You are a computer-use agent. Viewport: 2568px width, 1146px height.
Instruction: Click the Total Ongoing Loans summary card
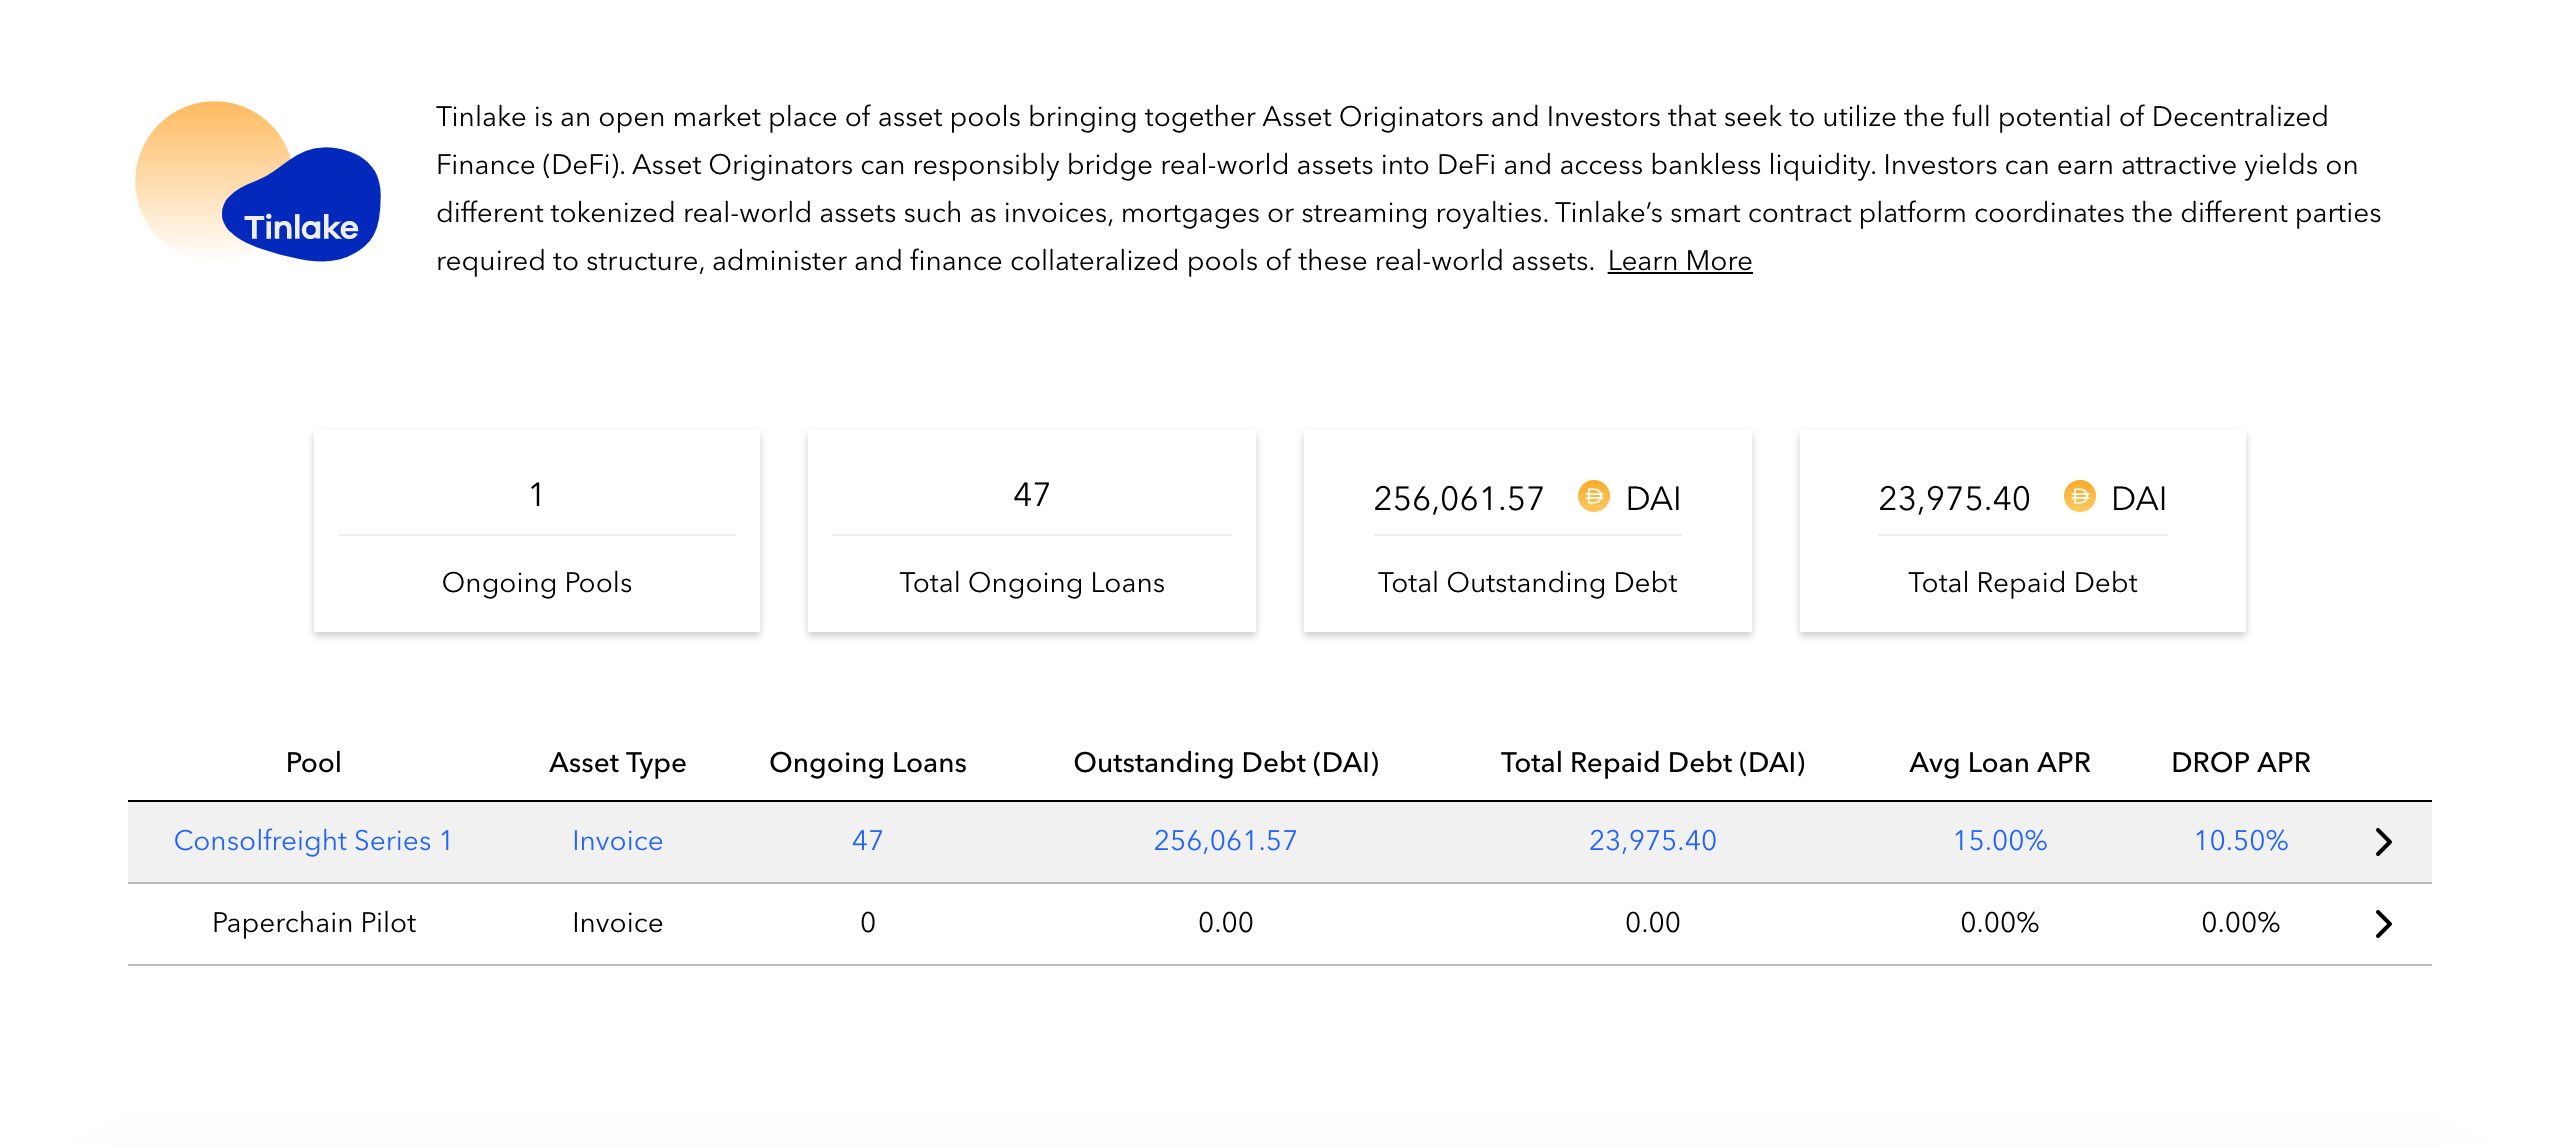1032,532
